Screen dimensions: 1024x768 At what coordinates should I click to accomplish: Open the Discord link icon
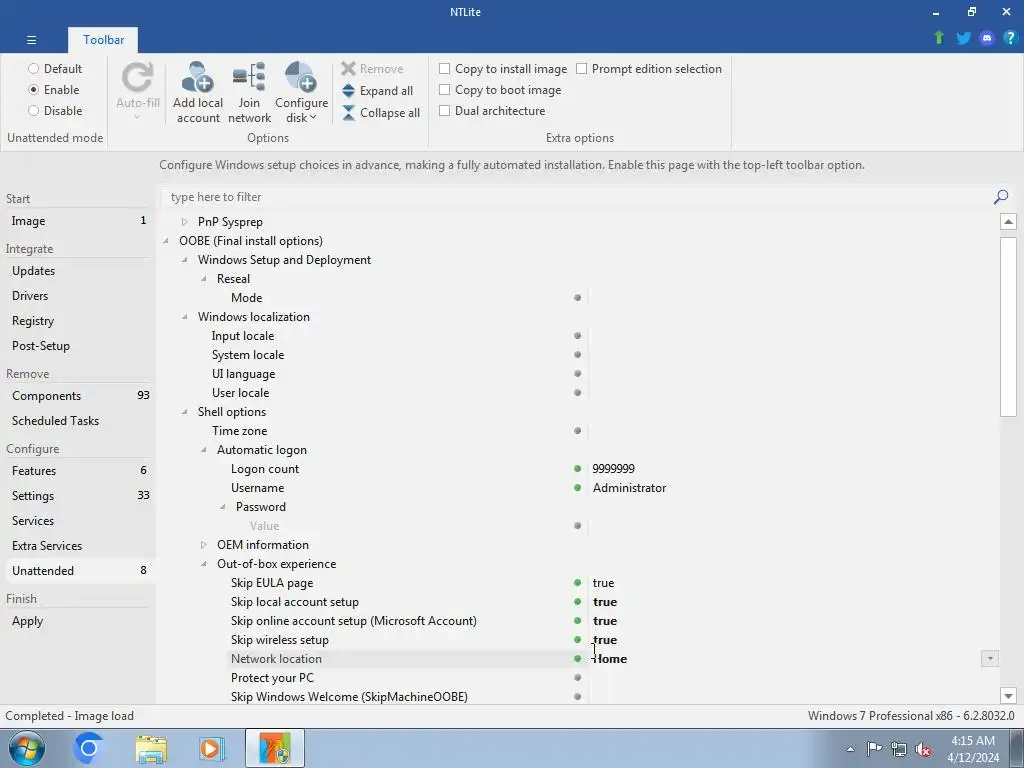(x=987, y=38)
